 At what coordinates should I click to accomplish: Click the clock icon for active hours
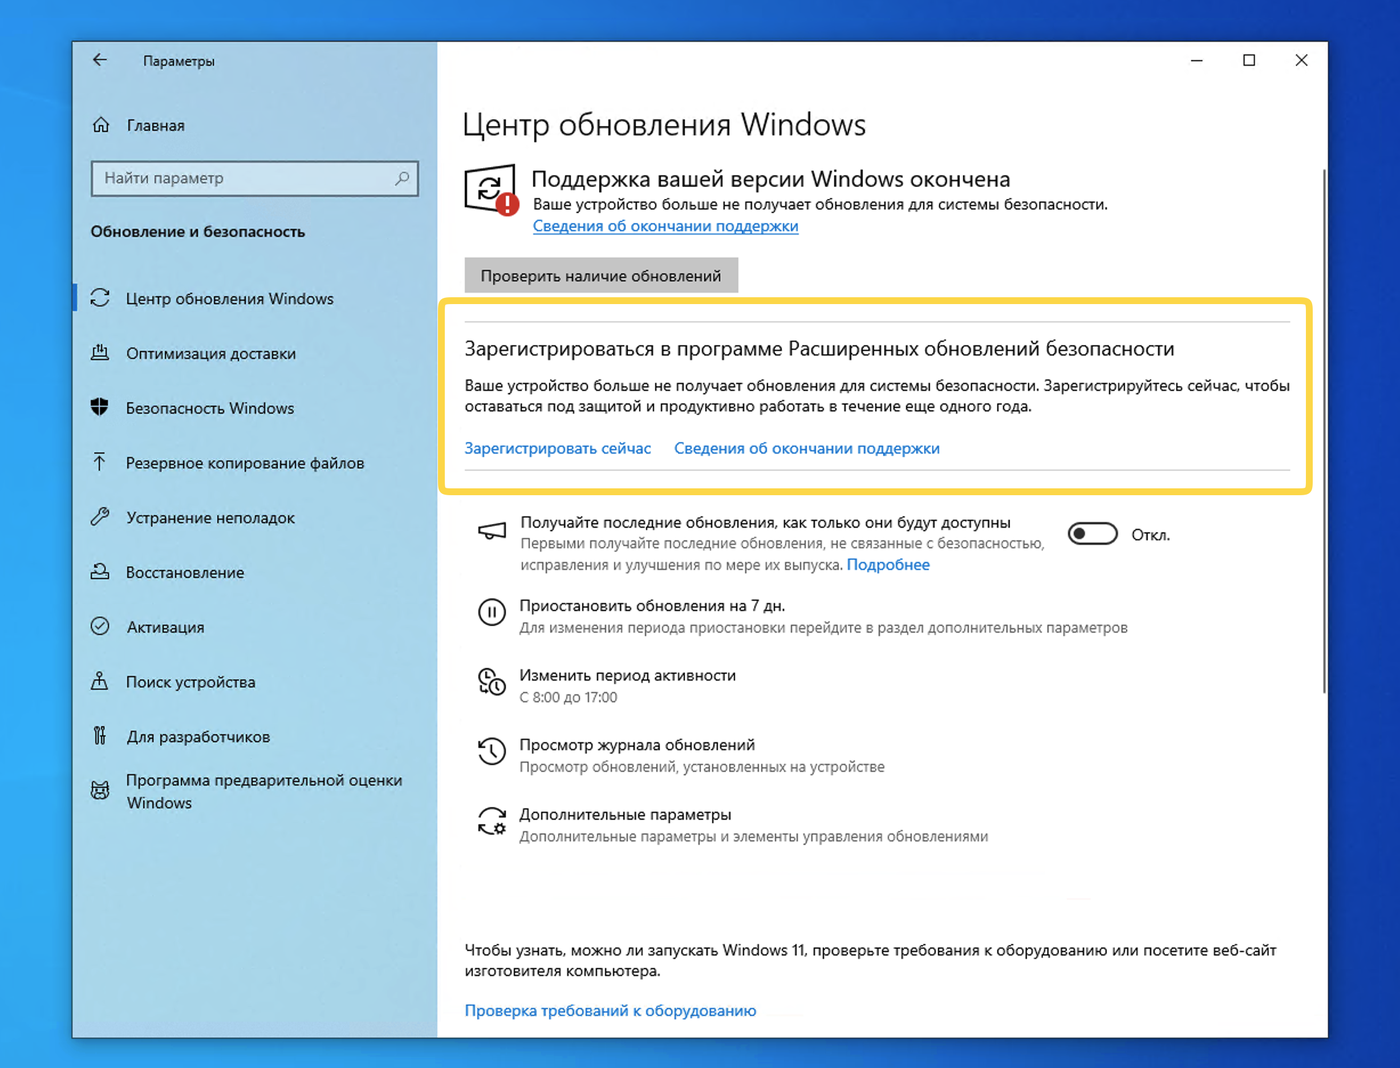pos(492,682)
